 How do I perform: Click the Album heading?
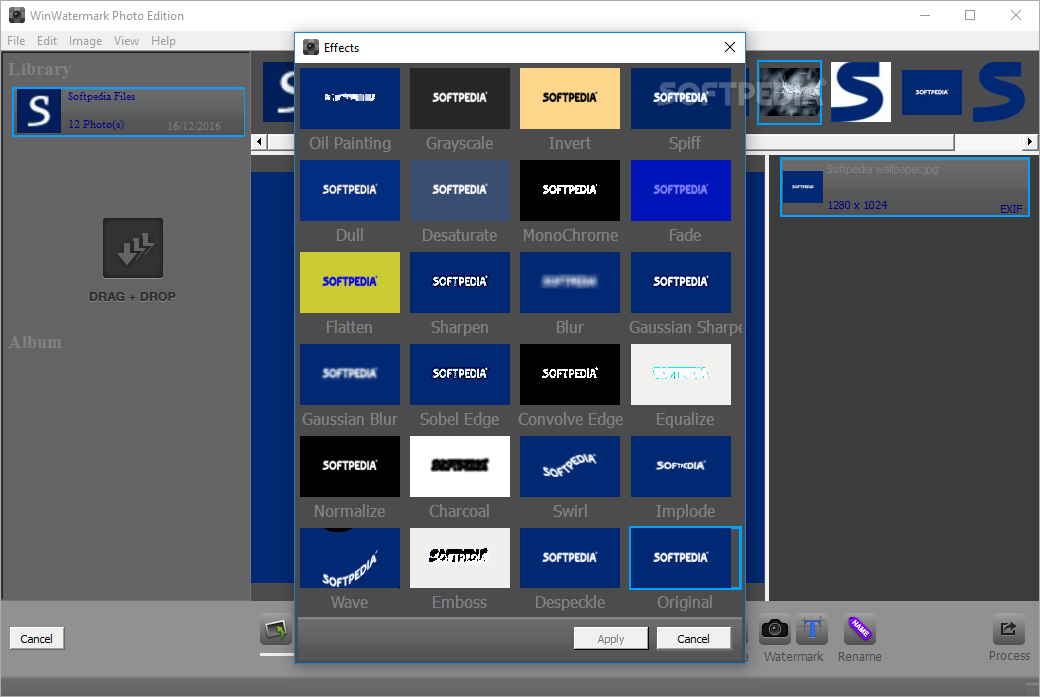(35, 342)
